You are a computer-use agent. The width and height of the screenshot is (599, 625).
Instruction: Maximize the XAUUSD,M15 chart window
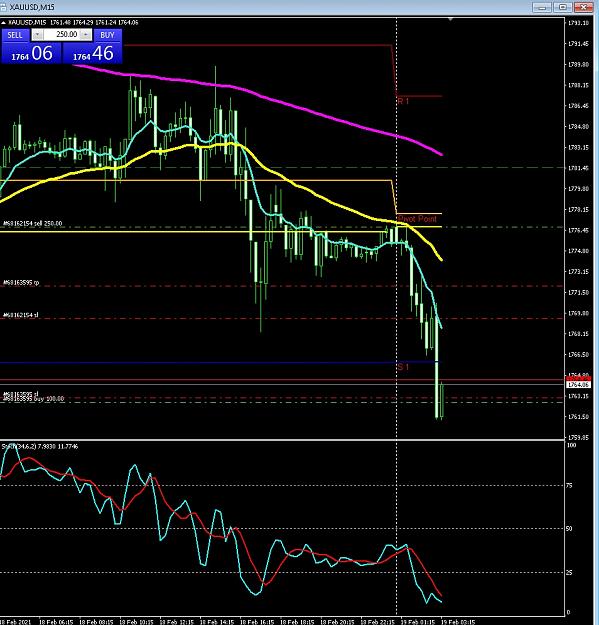pos(563,7)
